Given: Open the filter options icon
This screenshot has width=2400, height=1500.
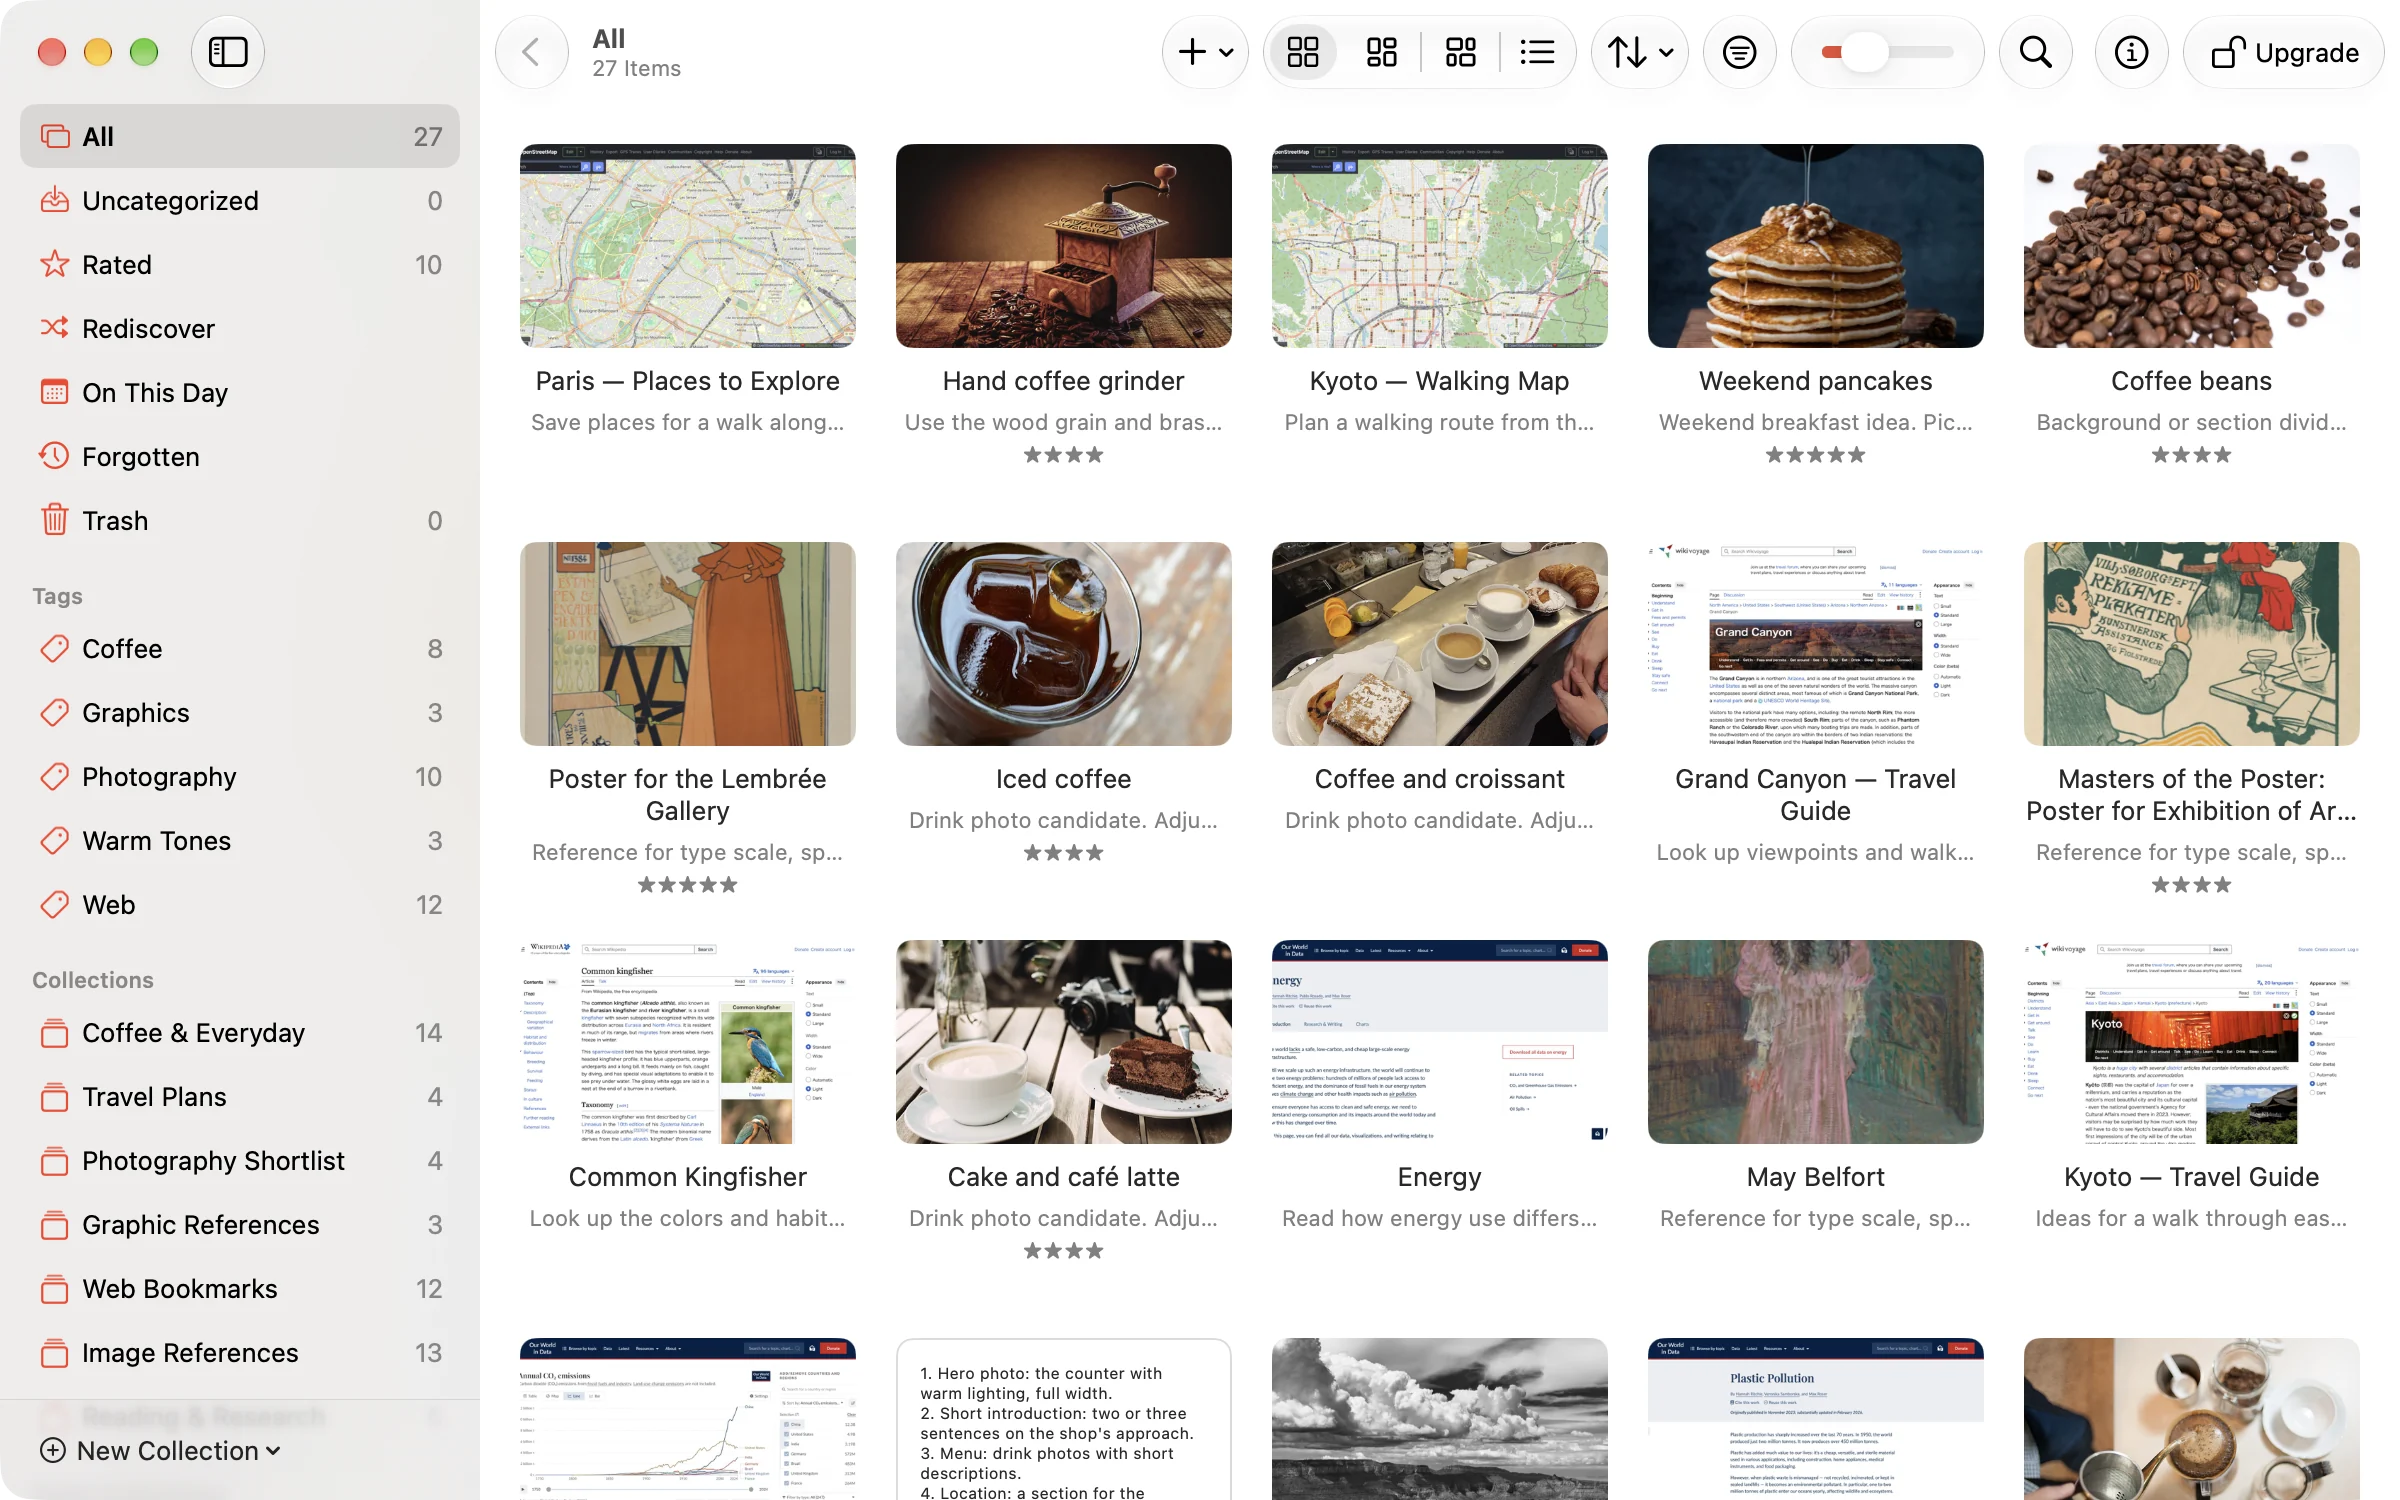Looking at the screenshot, I should (1740, 52).
